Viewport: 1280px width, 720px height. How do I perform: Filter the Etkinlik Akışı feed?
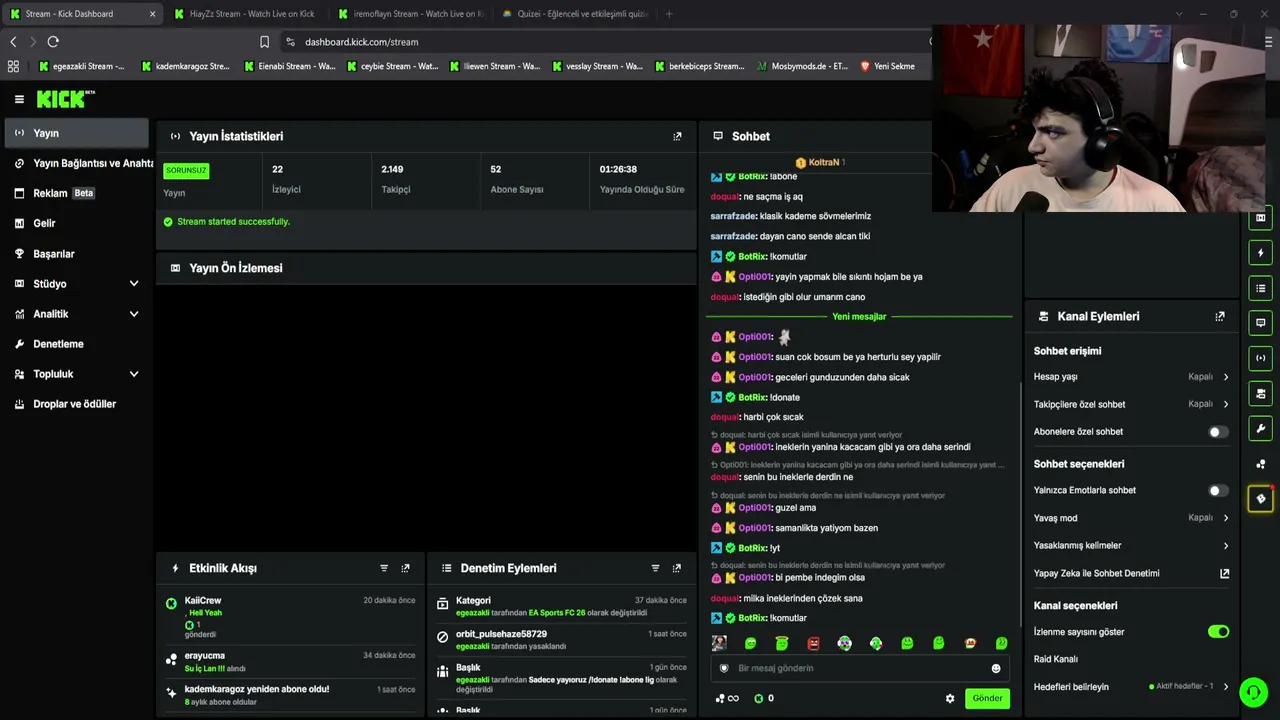(384, 568)
